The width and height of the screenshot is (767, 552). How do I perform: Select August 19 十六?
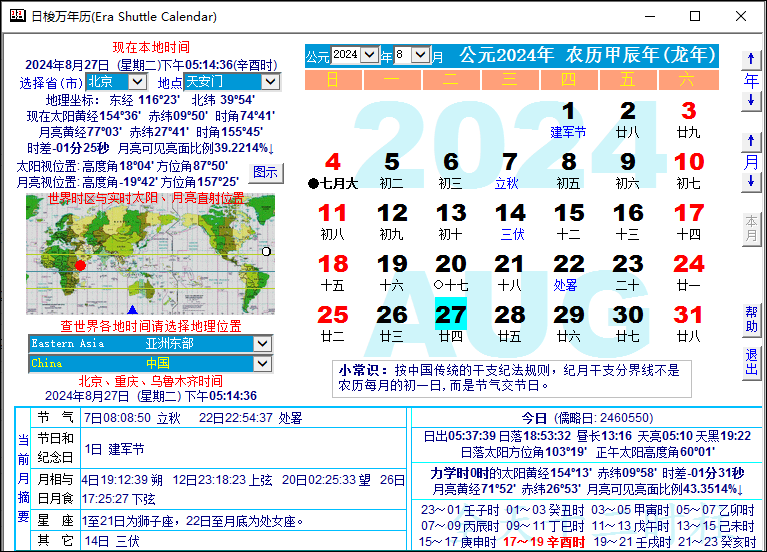coord(391,273)
